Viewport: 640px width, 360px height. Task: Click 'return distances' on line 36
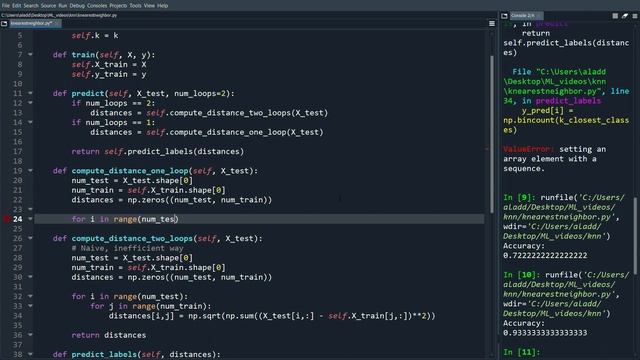point(109,335)
